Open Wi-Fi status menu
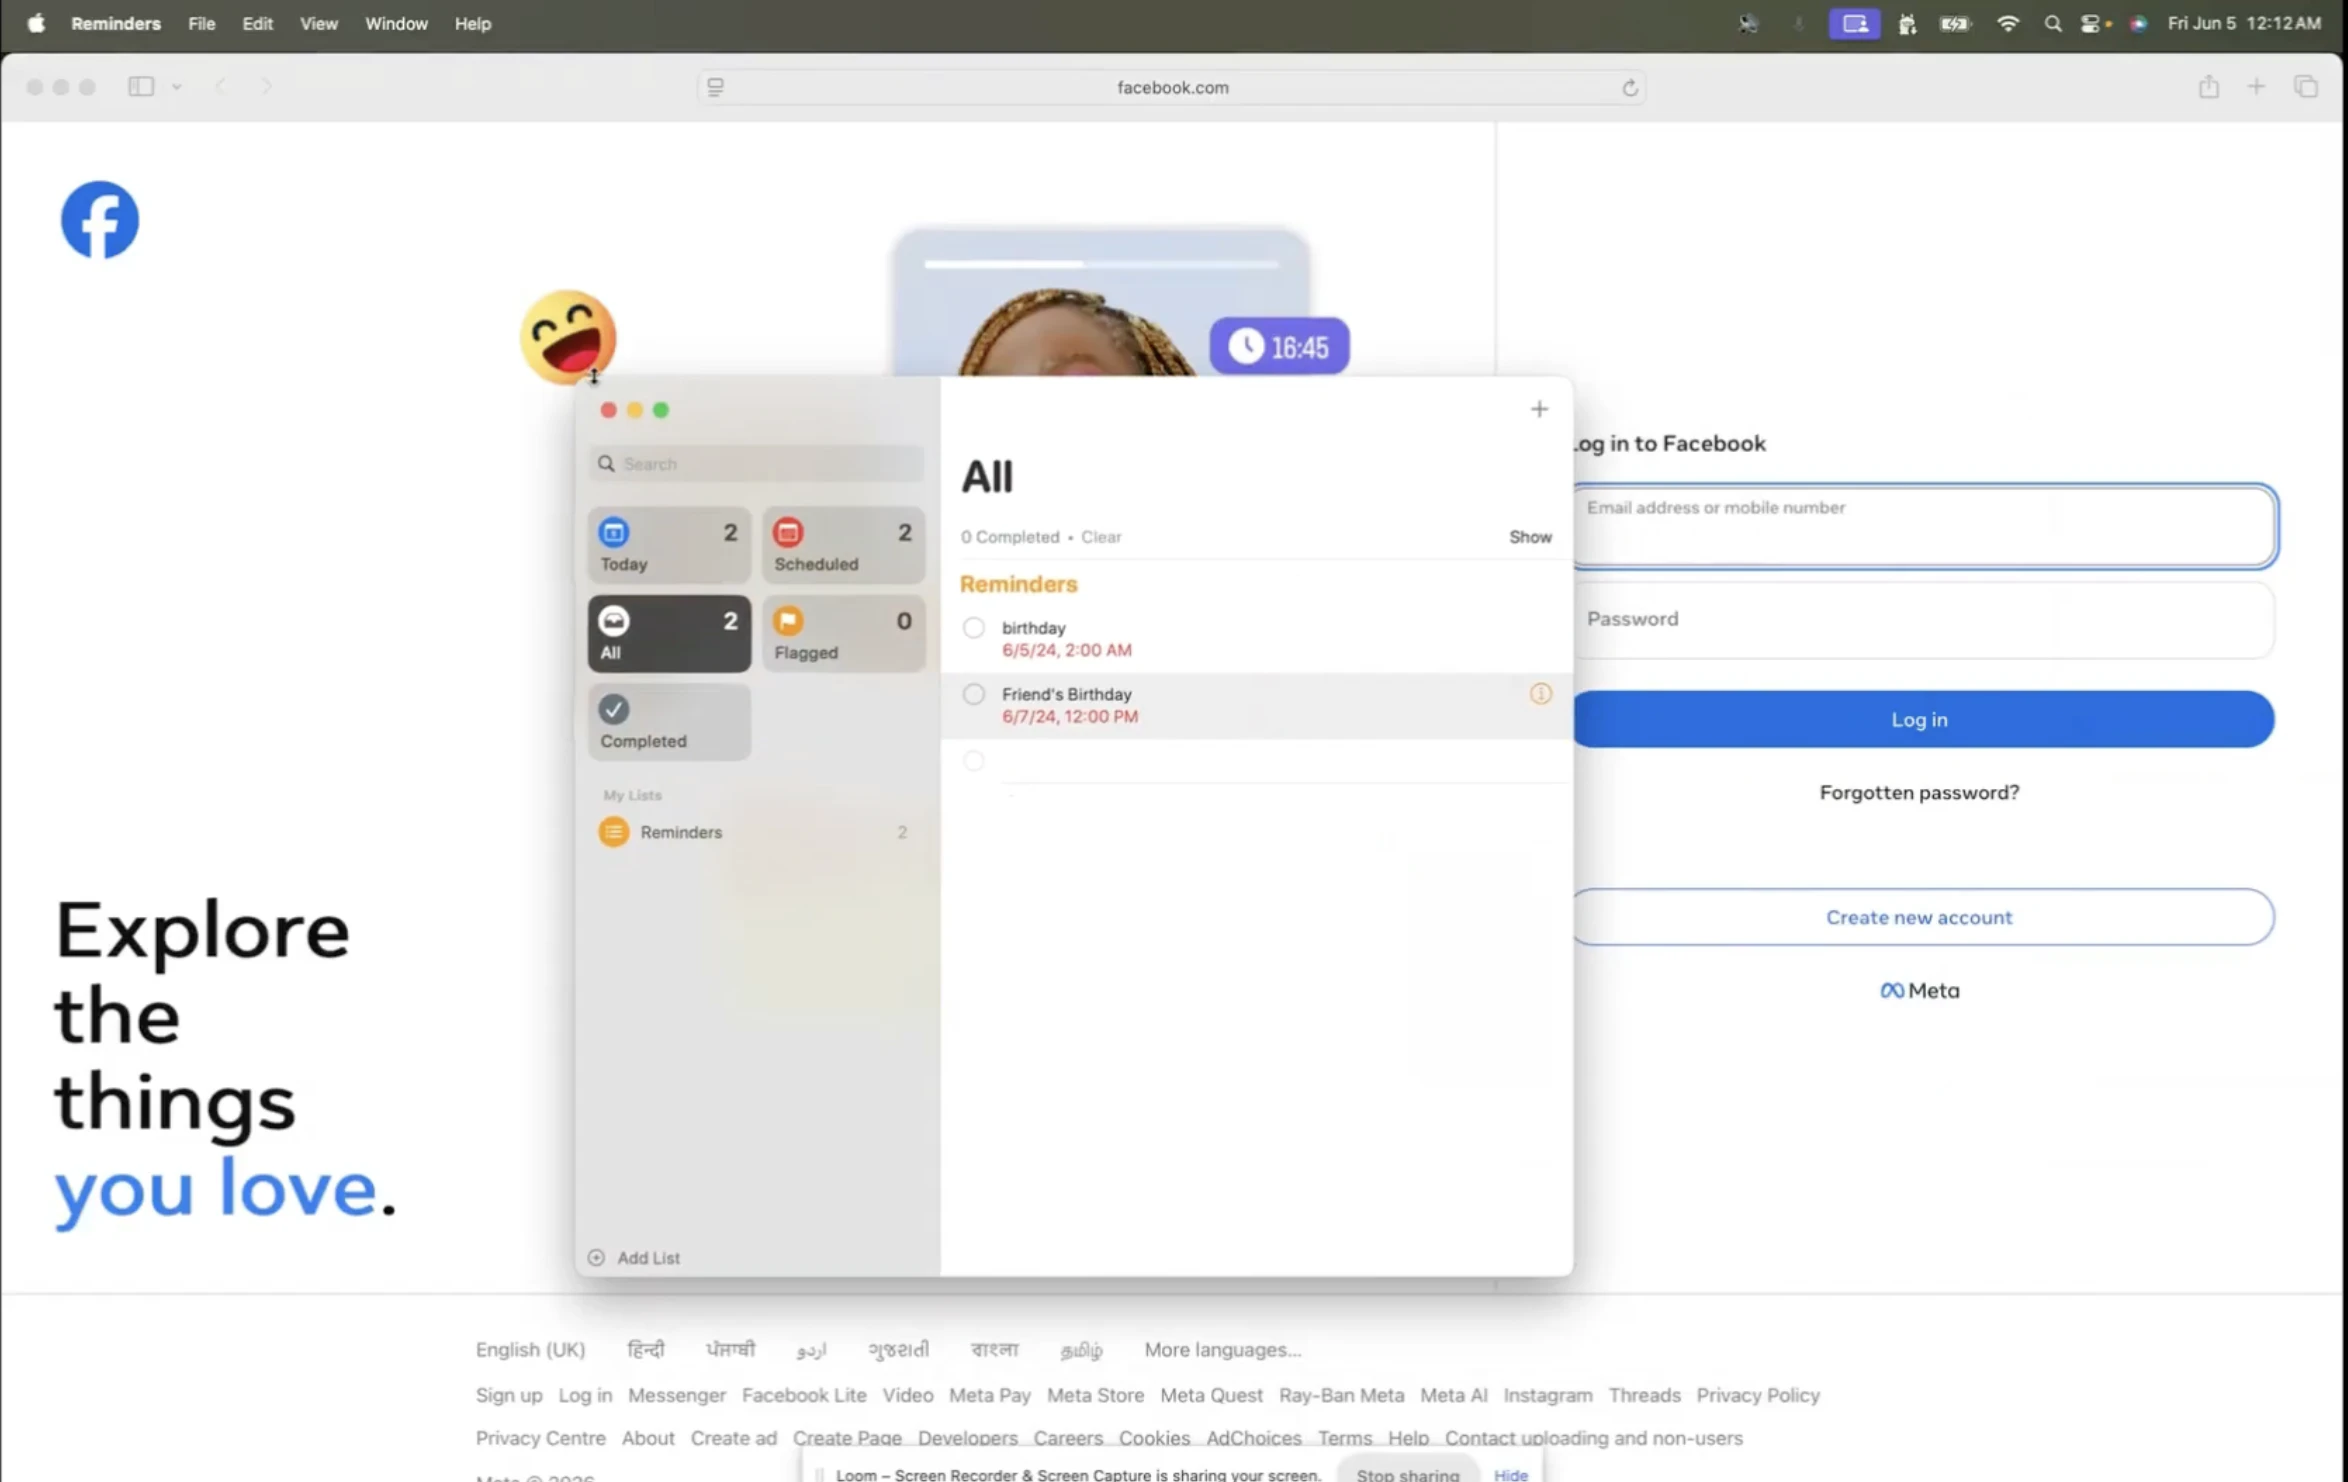 (x=2007, y=23)
